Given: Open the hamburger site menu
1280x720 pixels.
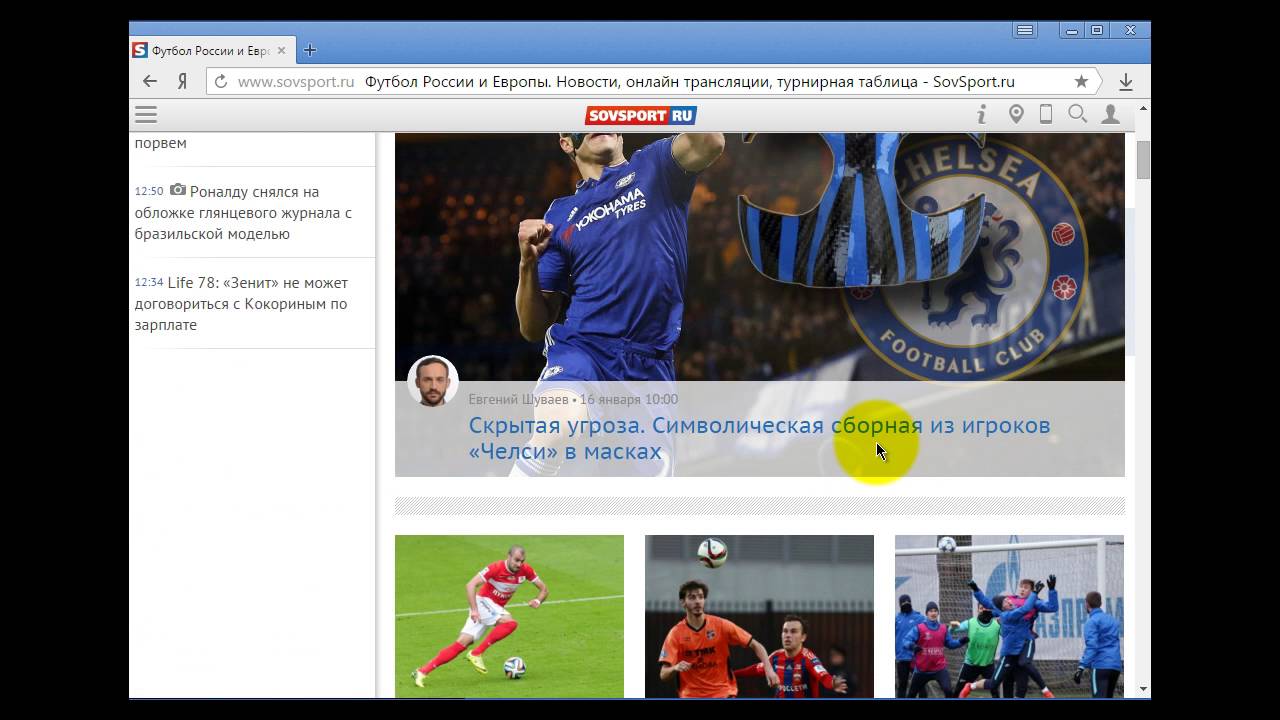Looking at the screenshot, I should pos(146,114).
